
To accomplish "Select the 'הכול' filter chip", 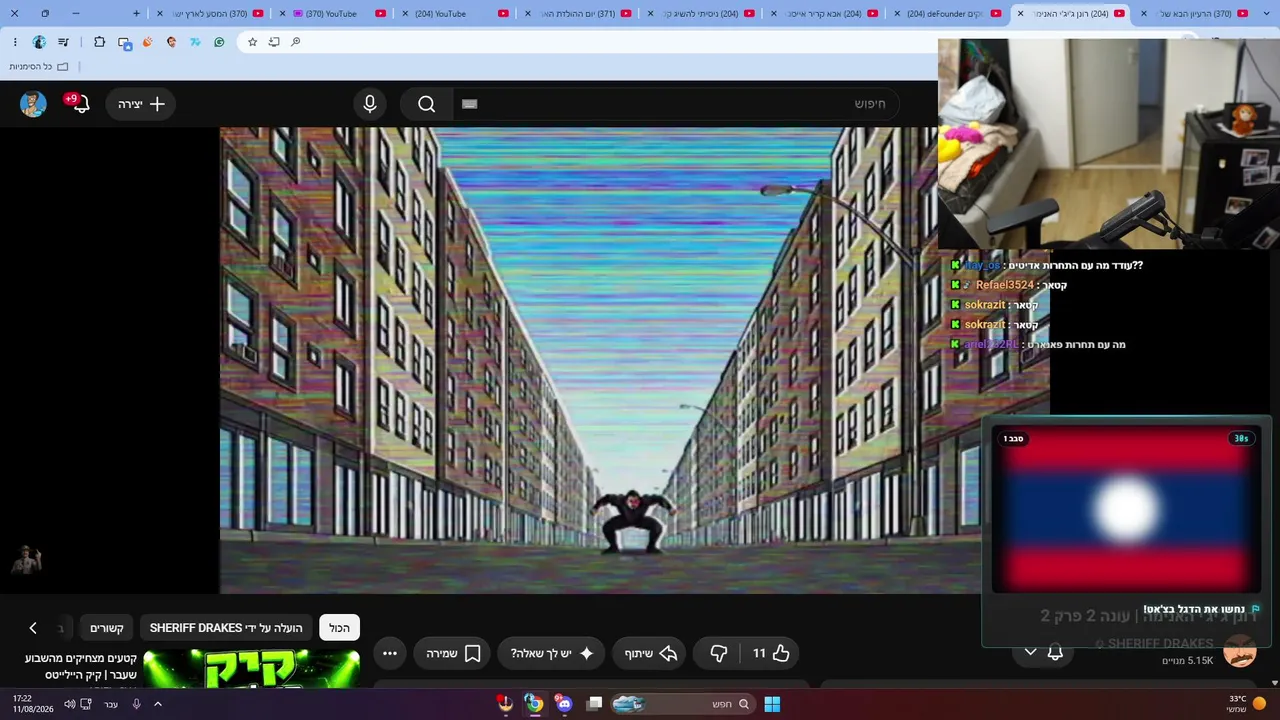I will click(340, 628).
